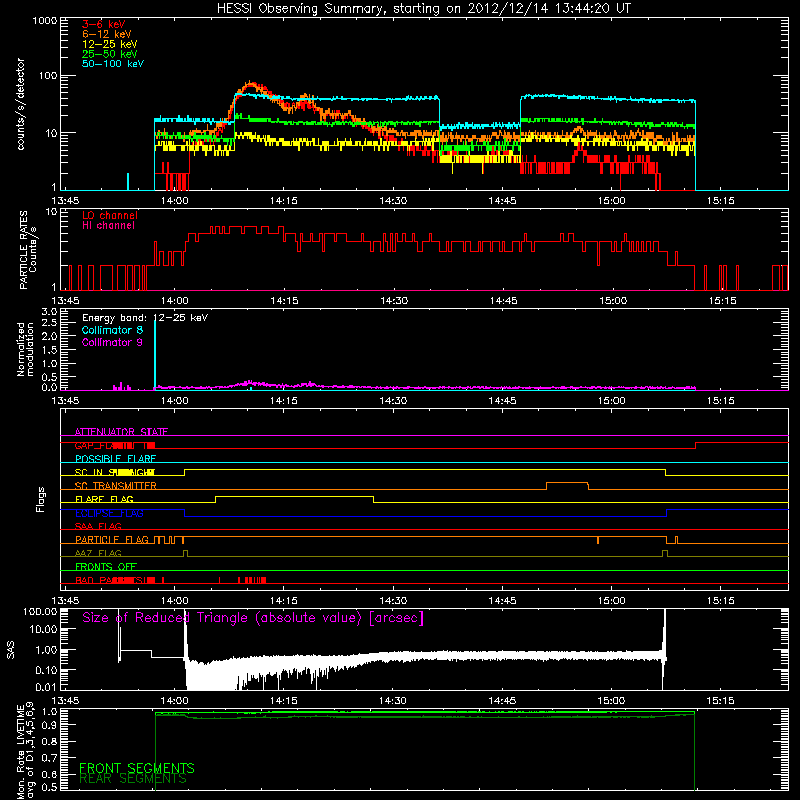Click the "0.7" tick on livetime axis
Image resolution: width=800 pixels, height=800 pixels.
[x=49, y=758]
